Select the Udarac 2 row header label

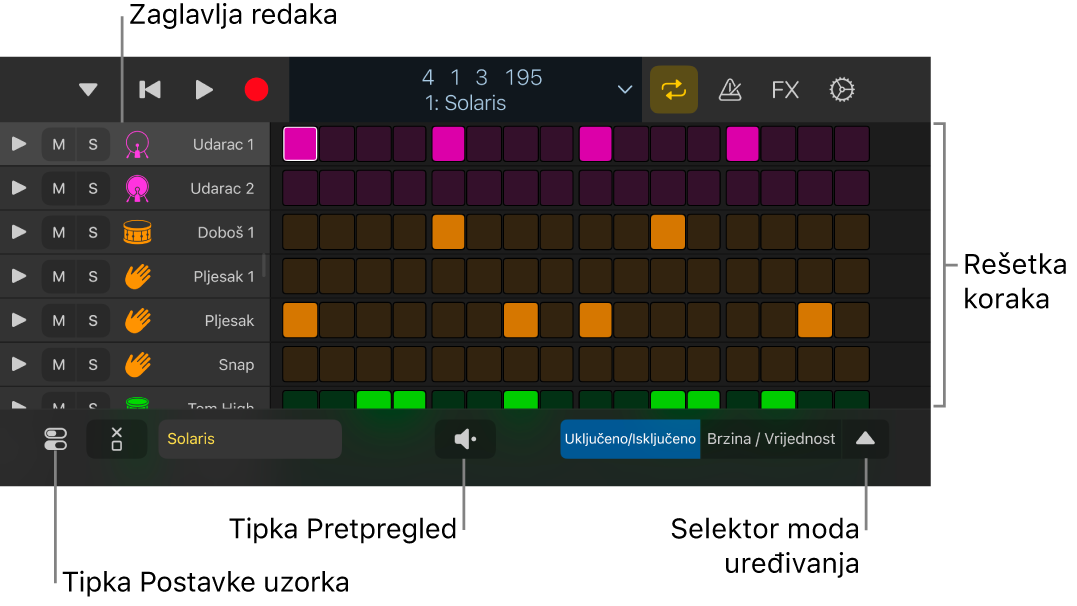coord(222,188)
